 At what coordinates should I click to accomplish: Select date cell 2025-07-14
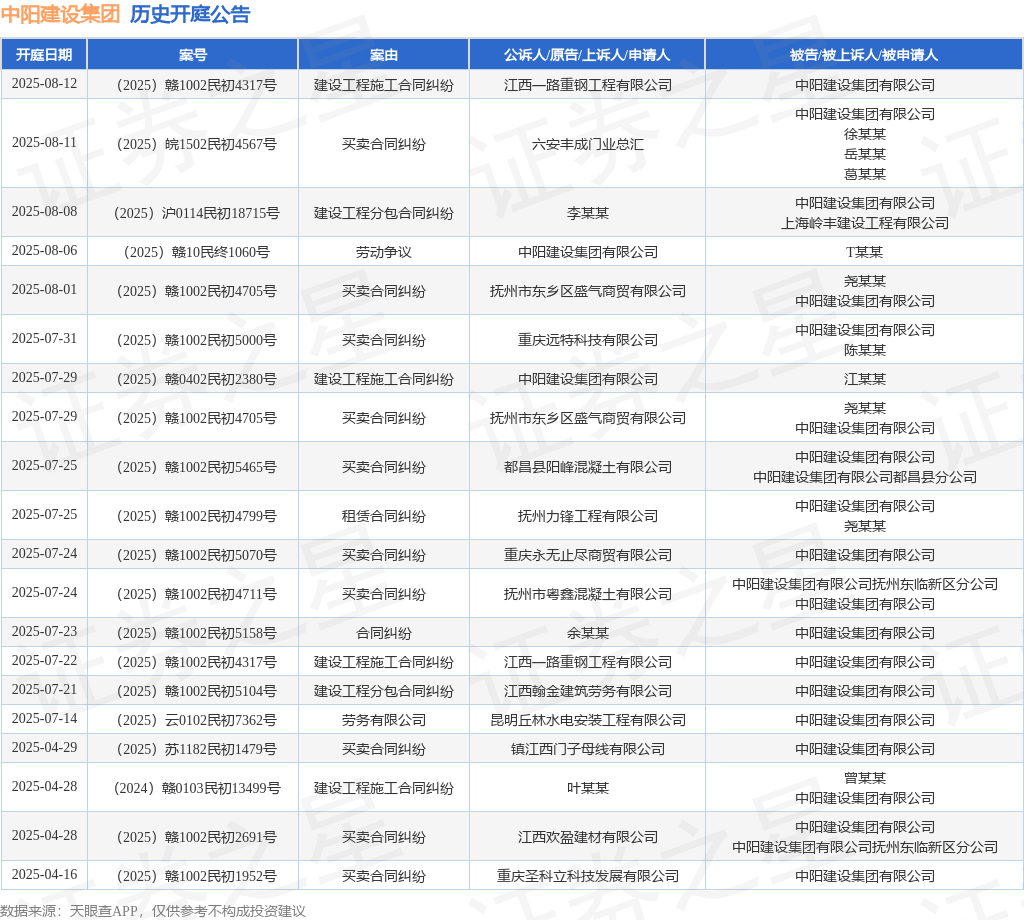pyautogui.click(x=44, y=719)
